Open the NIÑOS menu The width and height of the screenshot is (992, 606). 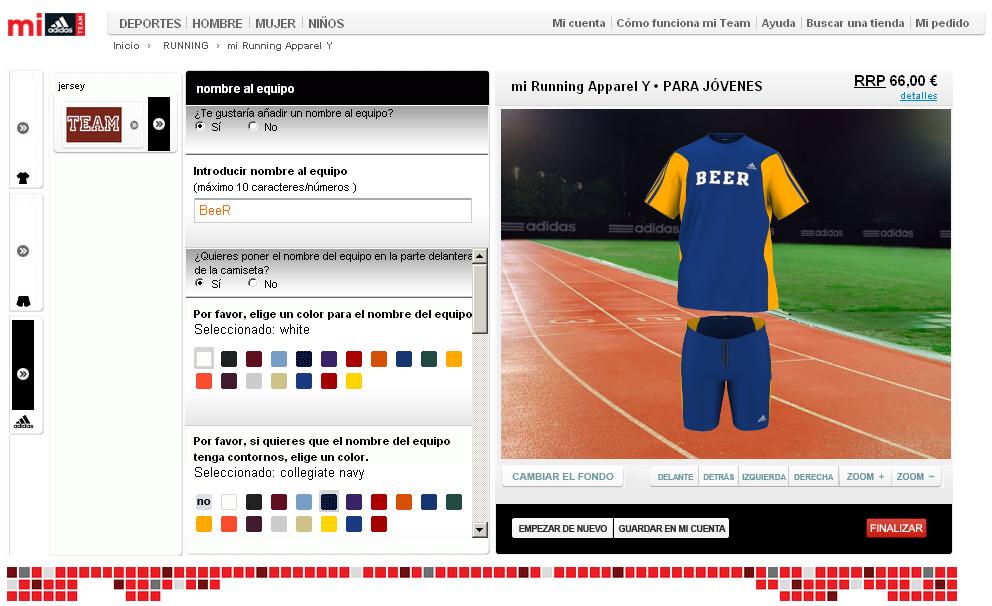(x=326, y=23)
